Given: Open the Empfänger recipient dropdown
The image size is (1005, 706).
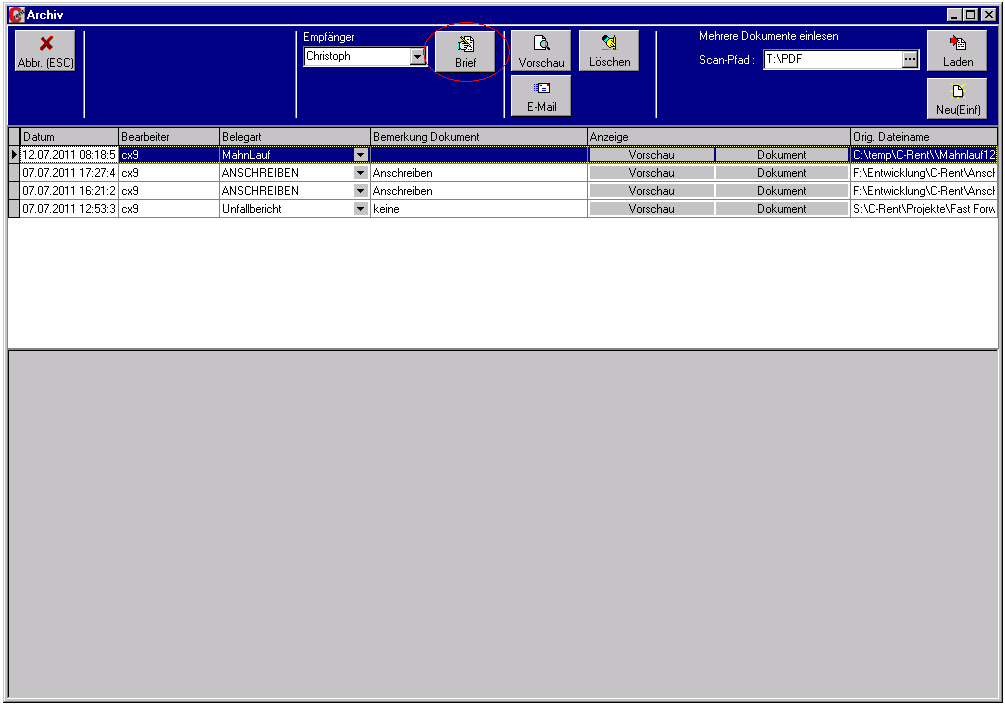Looking at the screenshot, I should 417,57.
